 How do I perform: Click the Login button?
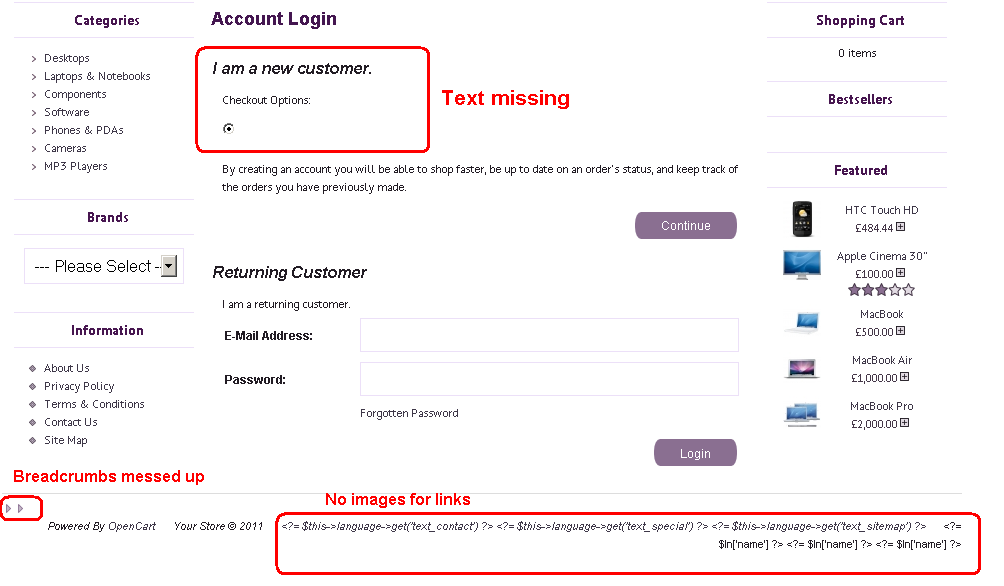click(x=695, y=453)
